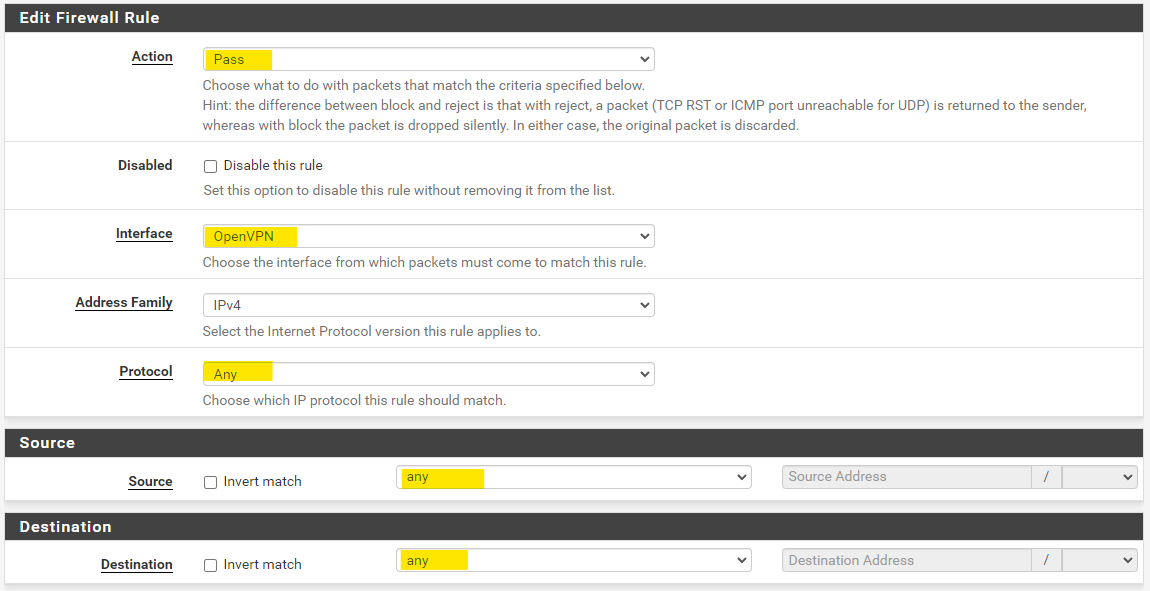Click the underlined Protocol field label

point(146,372)
